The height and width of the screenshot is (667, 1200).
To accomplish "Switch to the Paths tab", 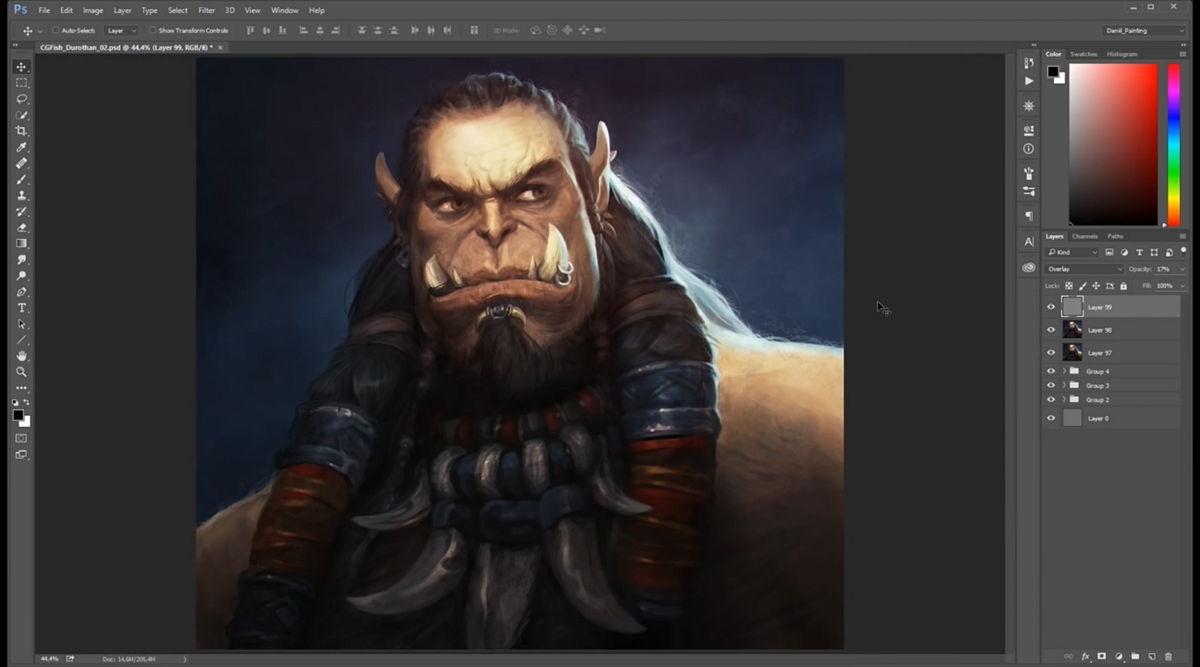I will pyautogui.click(x=1115, y=236).
